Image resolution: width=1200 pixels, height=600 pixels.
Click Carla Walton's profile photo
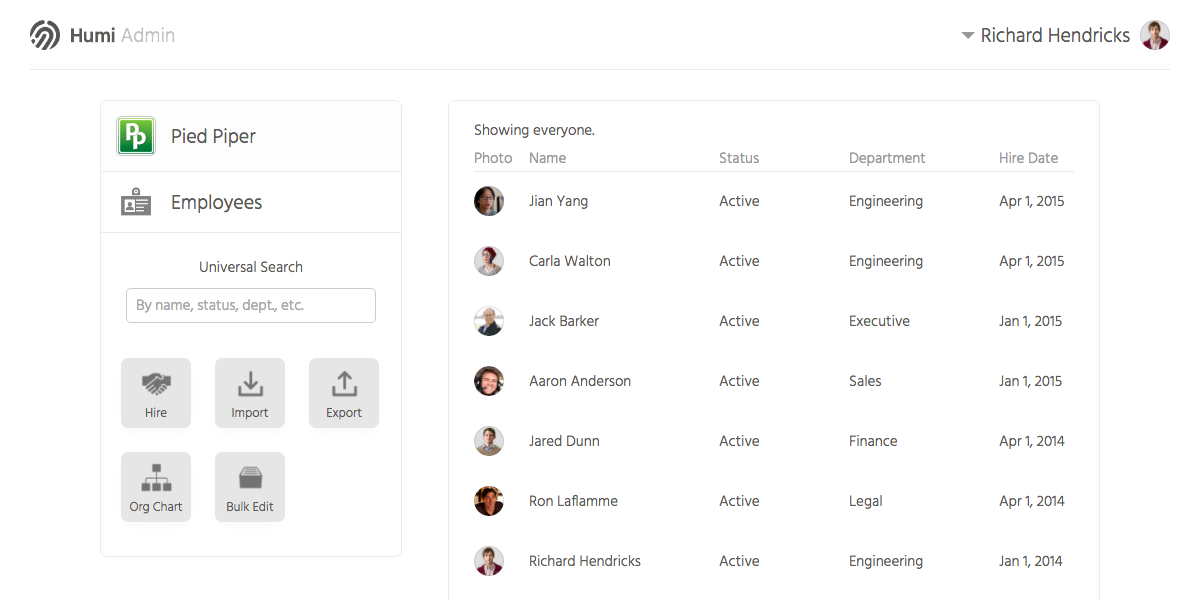489,261
